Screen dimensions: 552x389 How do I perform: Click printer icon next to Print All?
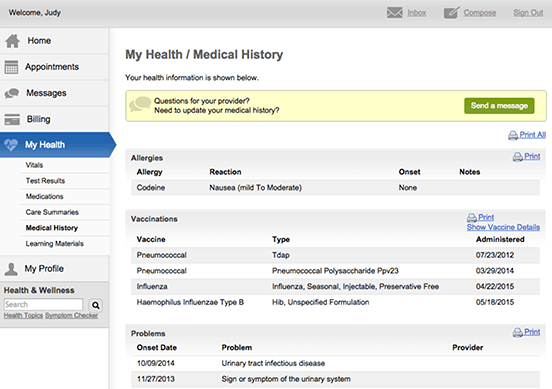click(x=513, y=135)
